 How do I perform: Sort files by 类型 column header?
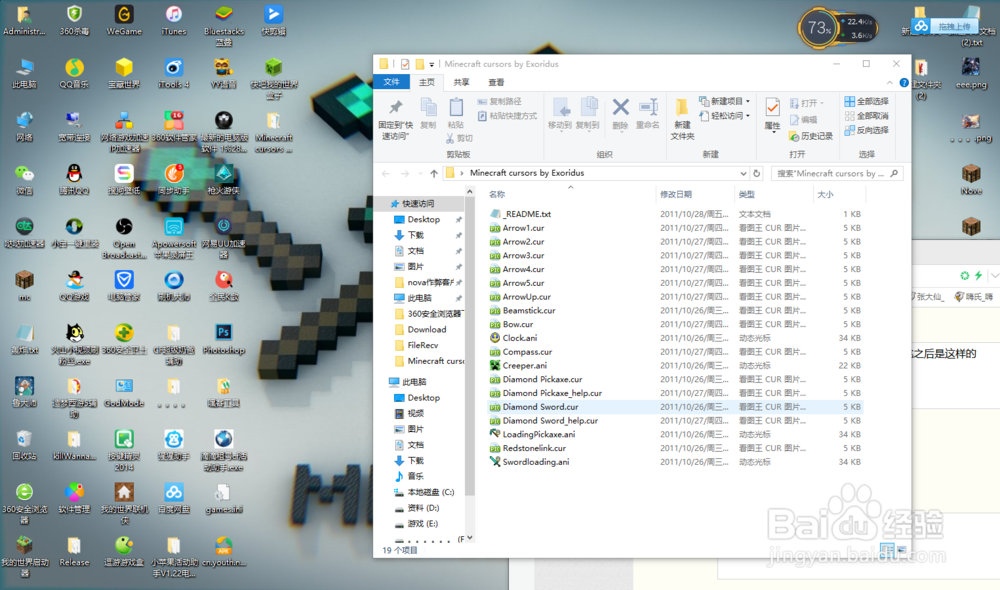(x=747, y=195)
